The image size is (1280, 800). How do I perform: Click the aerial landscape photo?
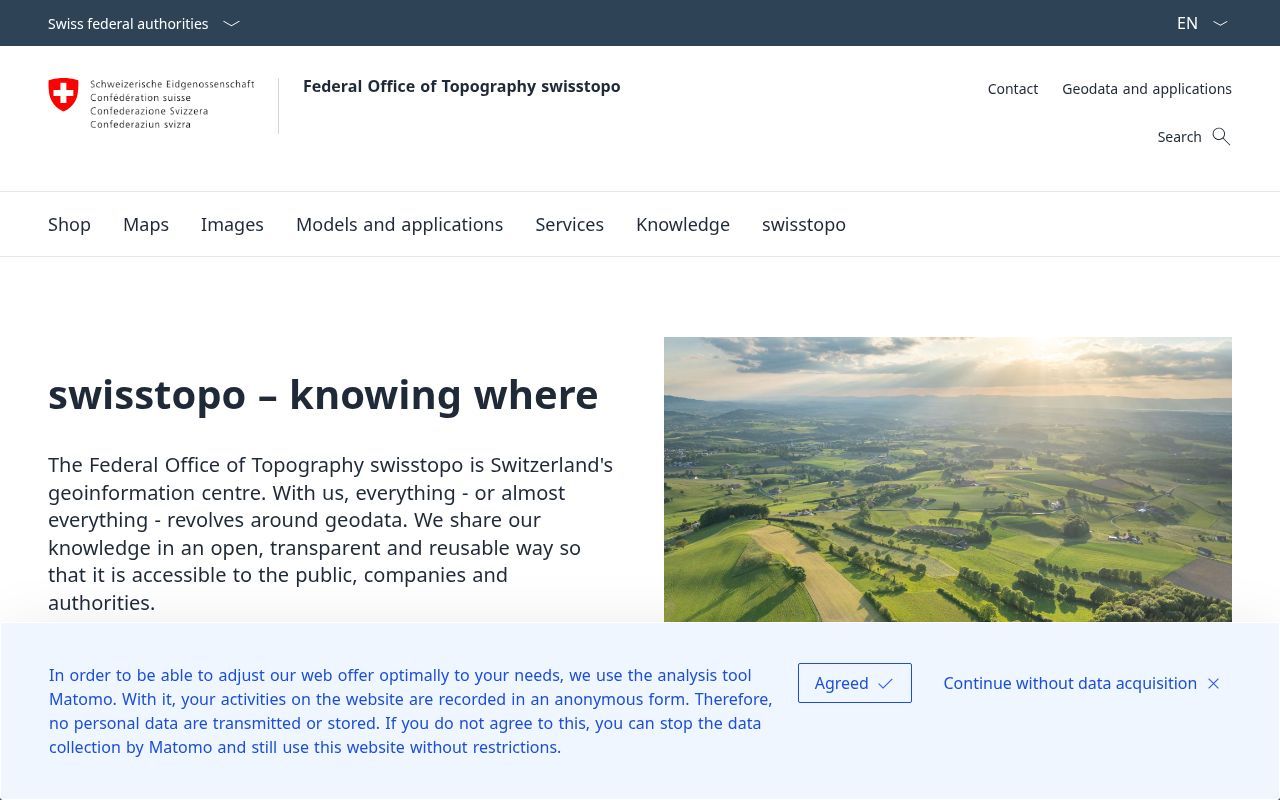[x=948, y=479]
